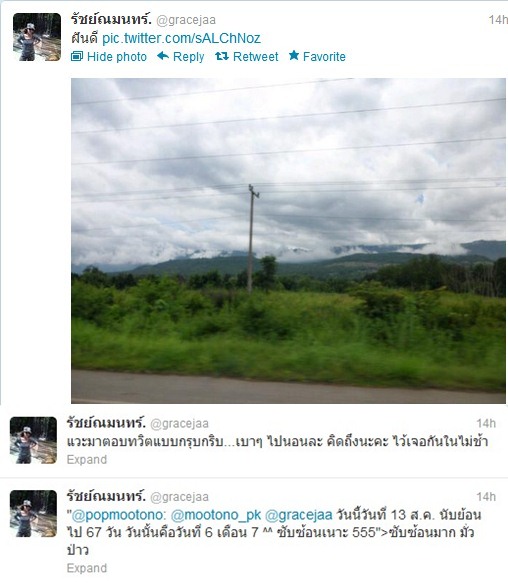The width and height of the screenshot is (508, 586).
Task: Open the @mootono_pk mention
Action: [x=216, y=515]
